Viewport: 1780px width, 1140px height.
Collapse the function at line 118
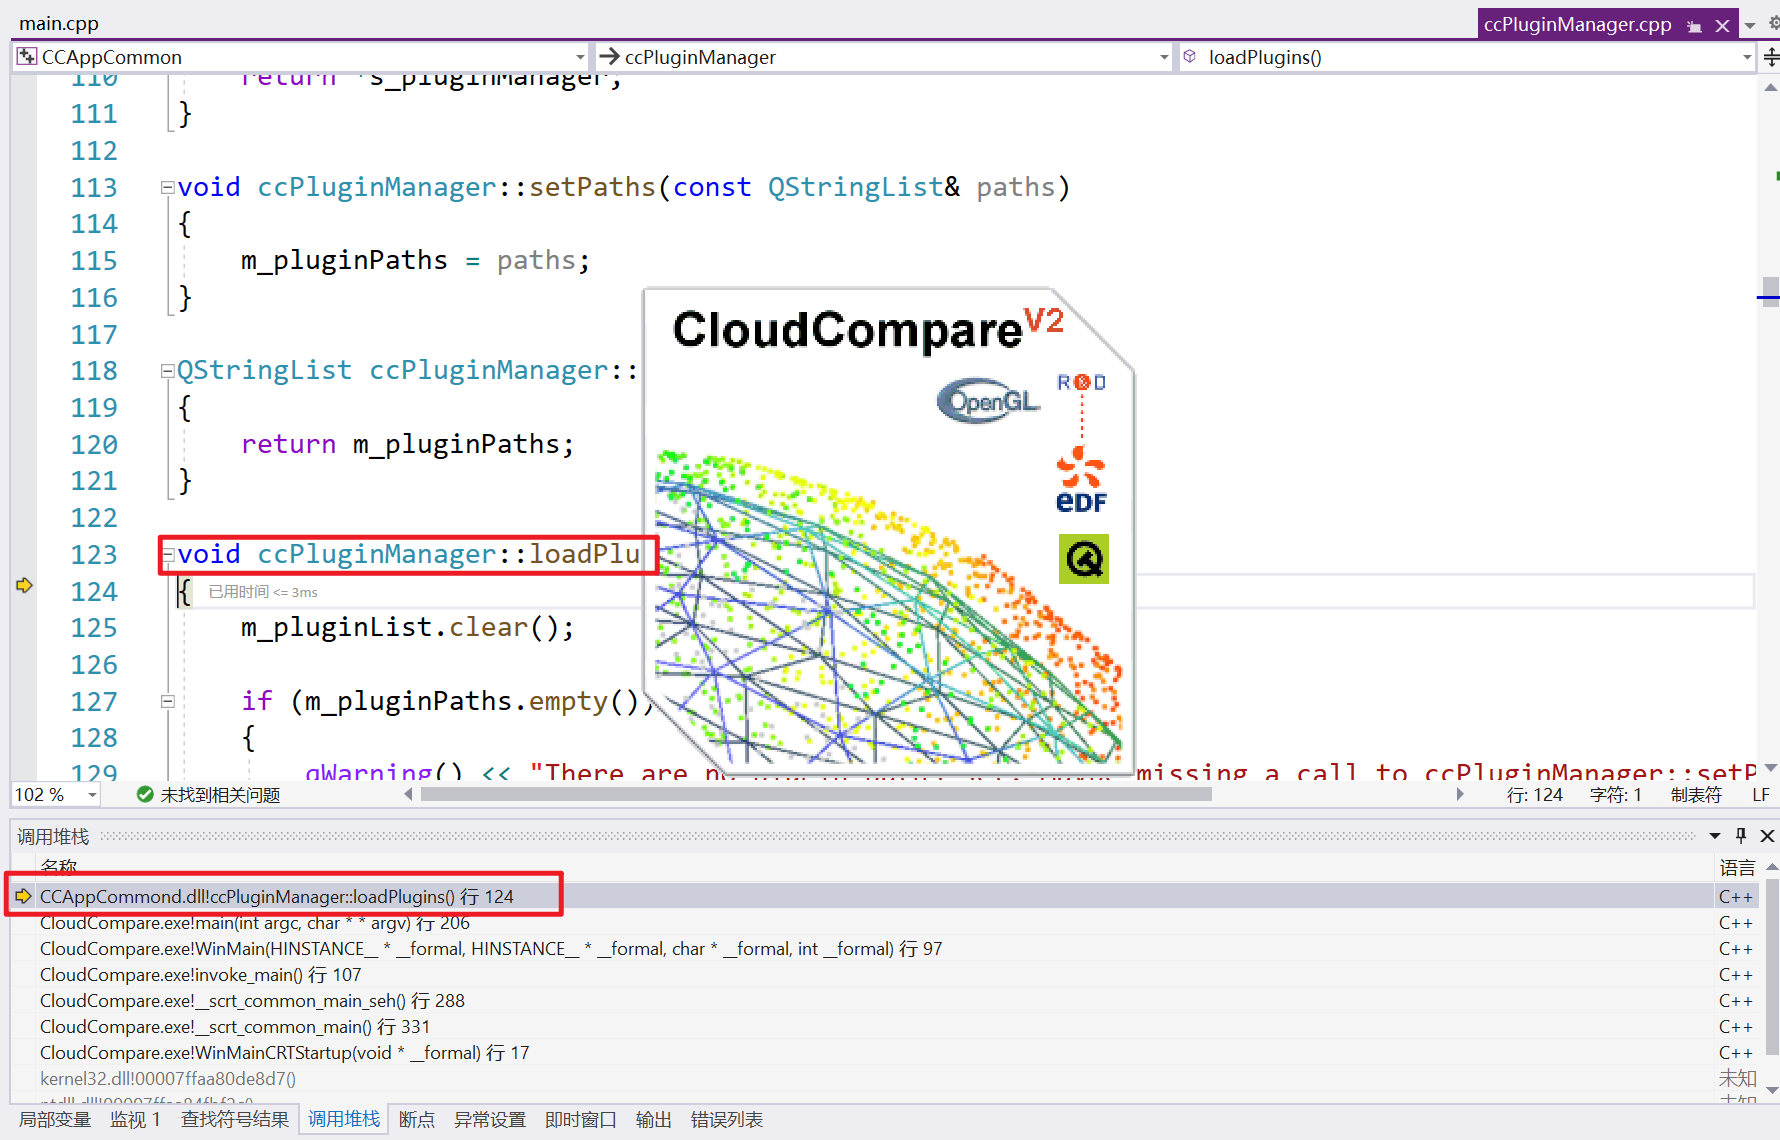click(x=168, y=371)
